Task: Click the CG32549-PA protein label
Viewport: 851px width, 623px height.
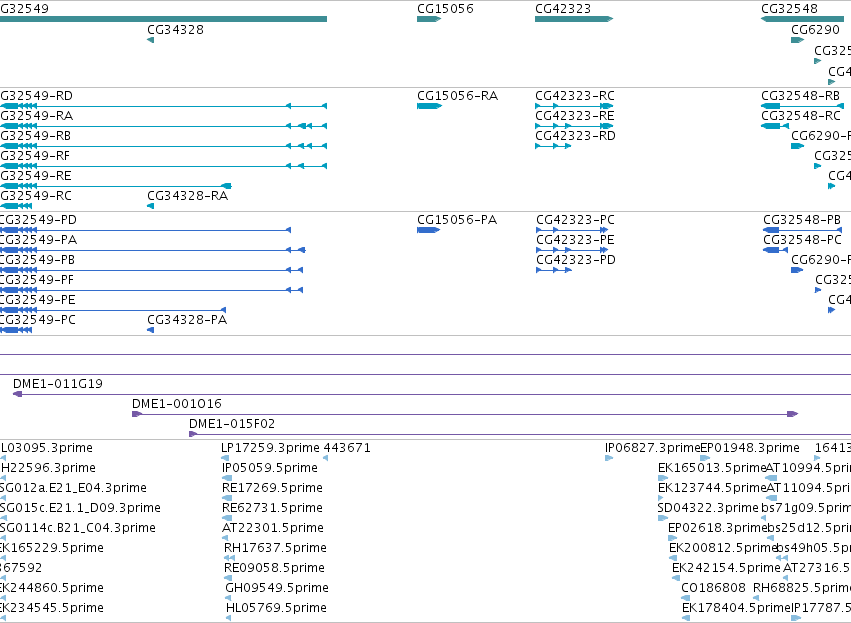Action: point(39,240)
